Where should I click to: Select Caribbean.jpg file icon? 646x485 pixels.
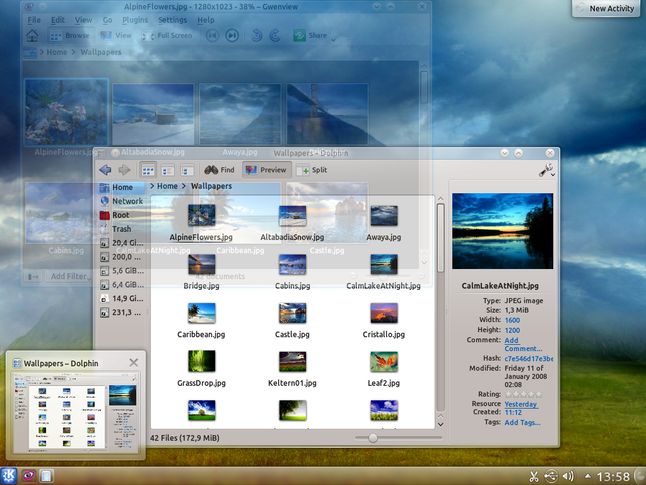201,313
